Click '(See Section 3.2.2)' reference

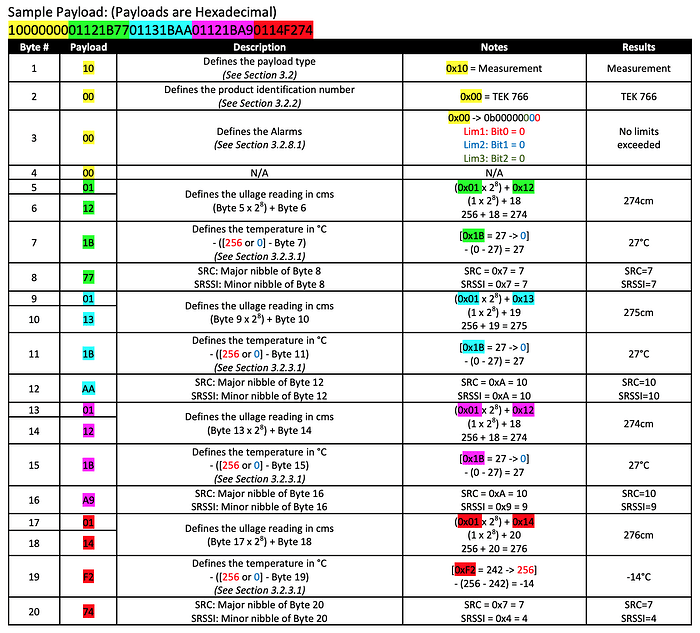(x=259, y=103)
